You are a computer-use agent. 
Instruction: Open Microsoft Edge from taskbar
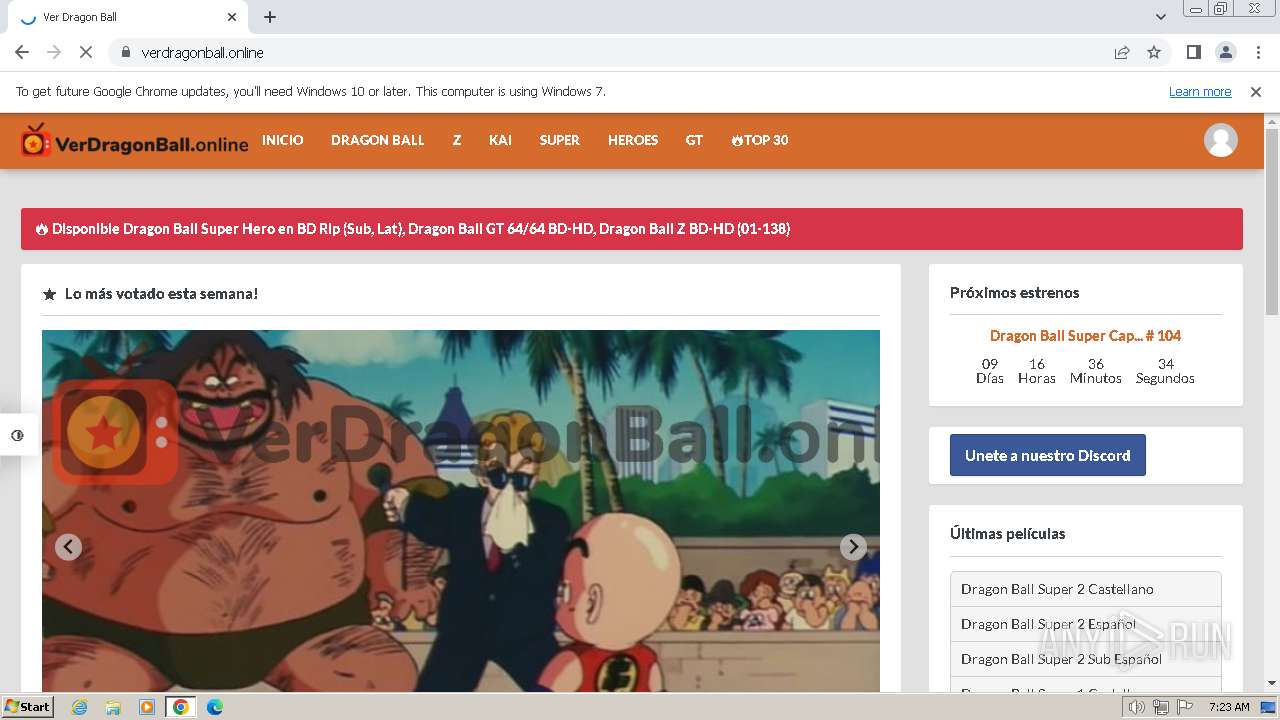pos(215,707)
